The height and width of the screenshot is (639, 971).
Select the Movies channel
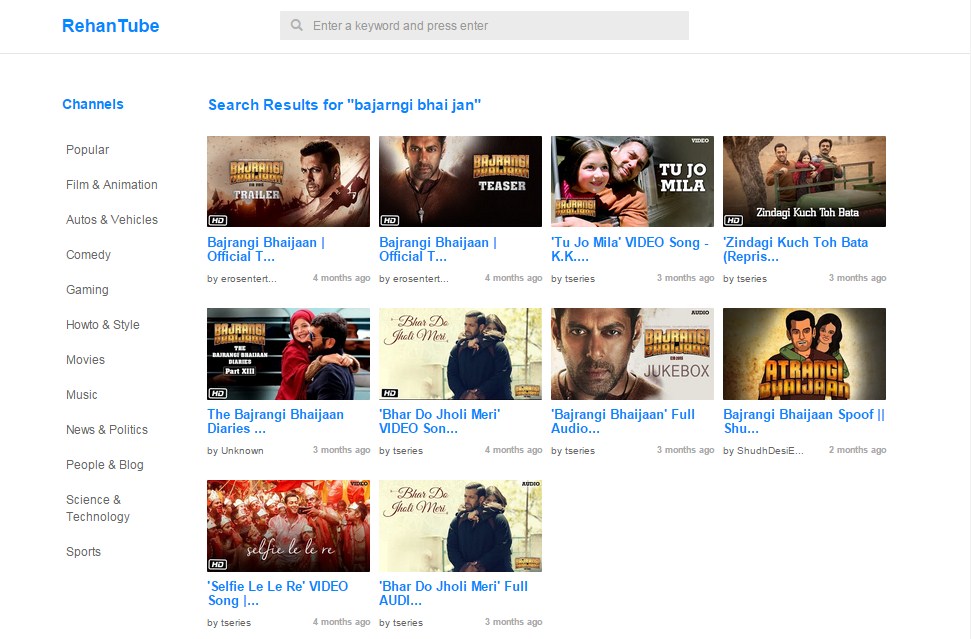point(85,360)
